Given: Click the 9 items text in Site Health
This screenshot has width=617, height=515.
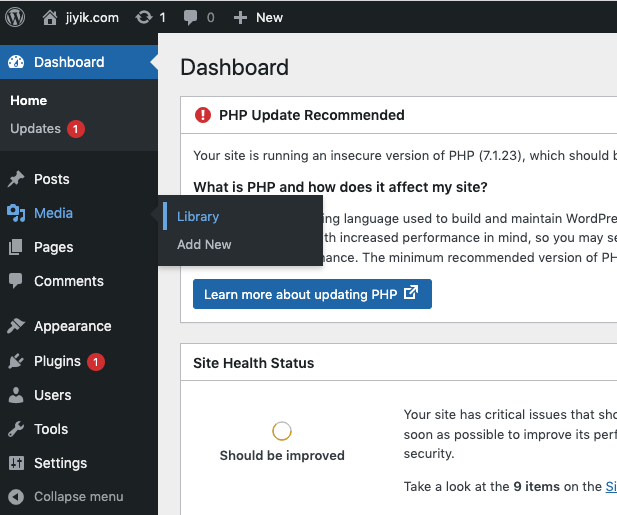Looking at the screenshot, I should tap(536, 486).
